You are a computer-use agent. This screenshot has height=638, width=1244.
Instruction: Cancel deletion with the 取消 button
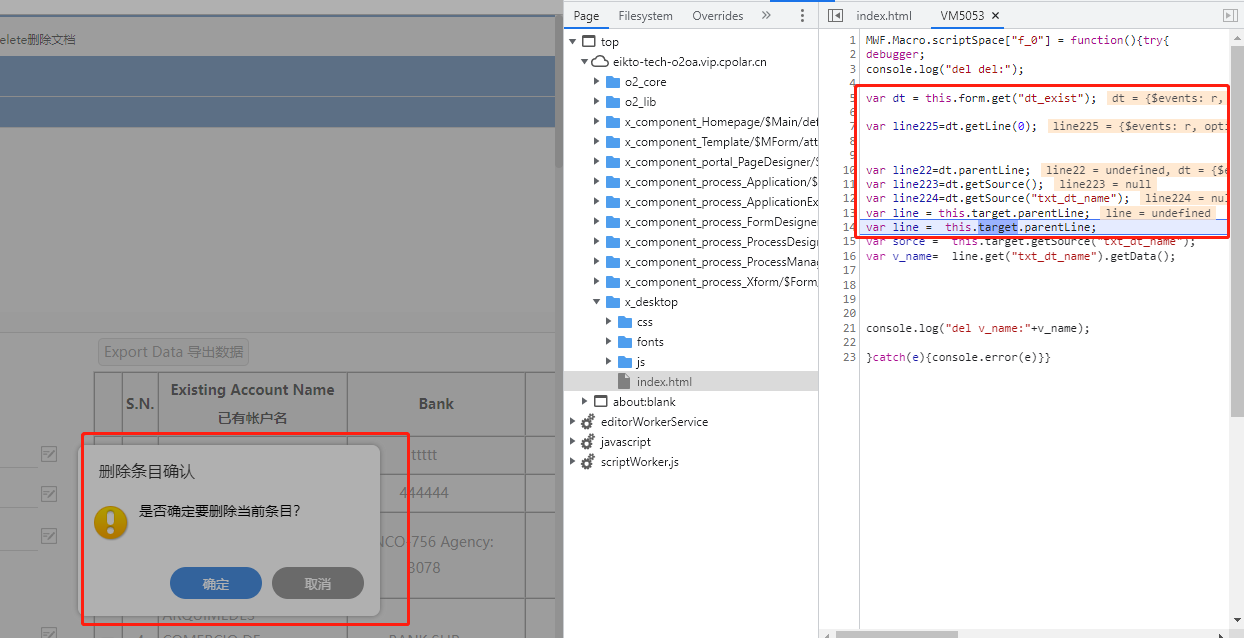[318, 584]
